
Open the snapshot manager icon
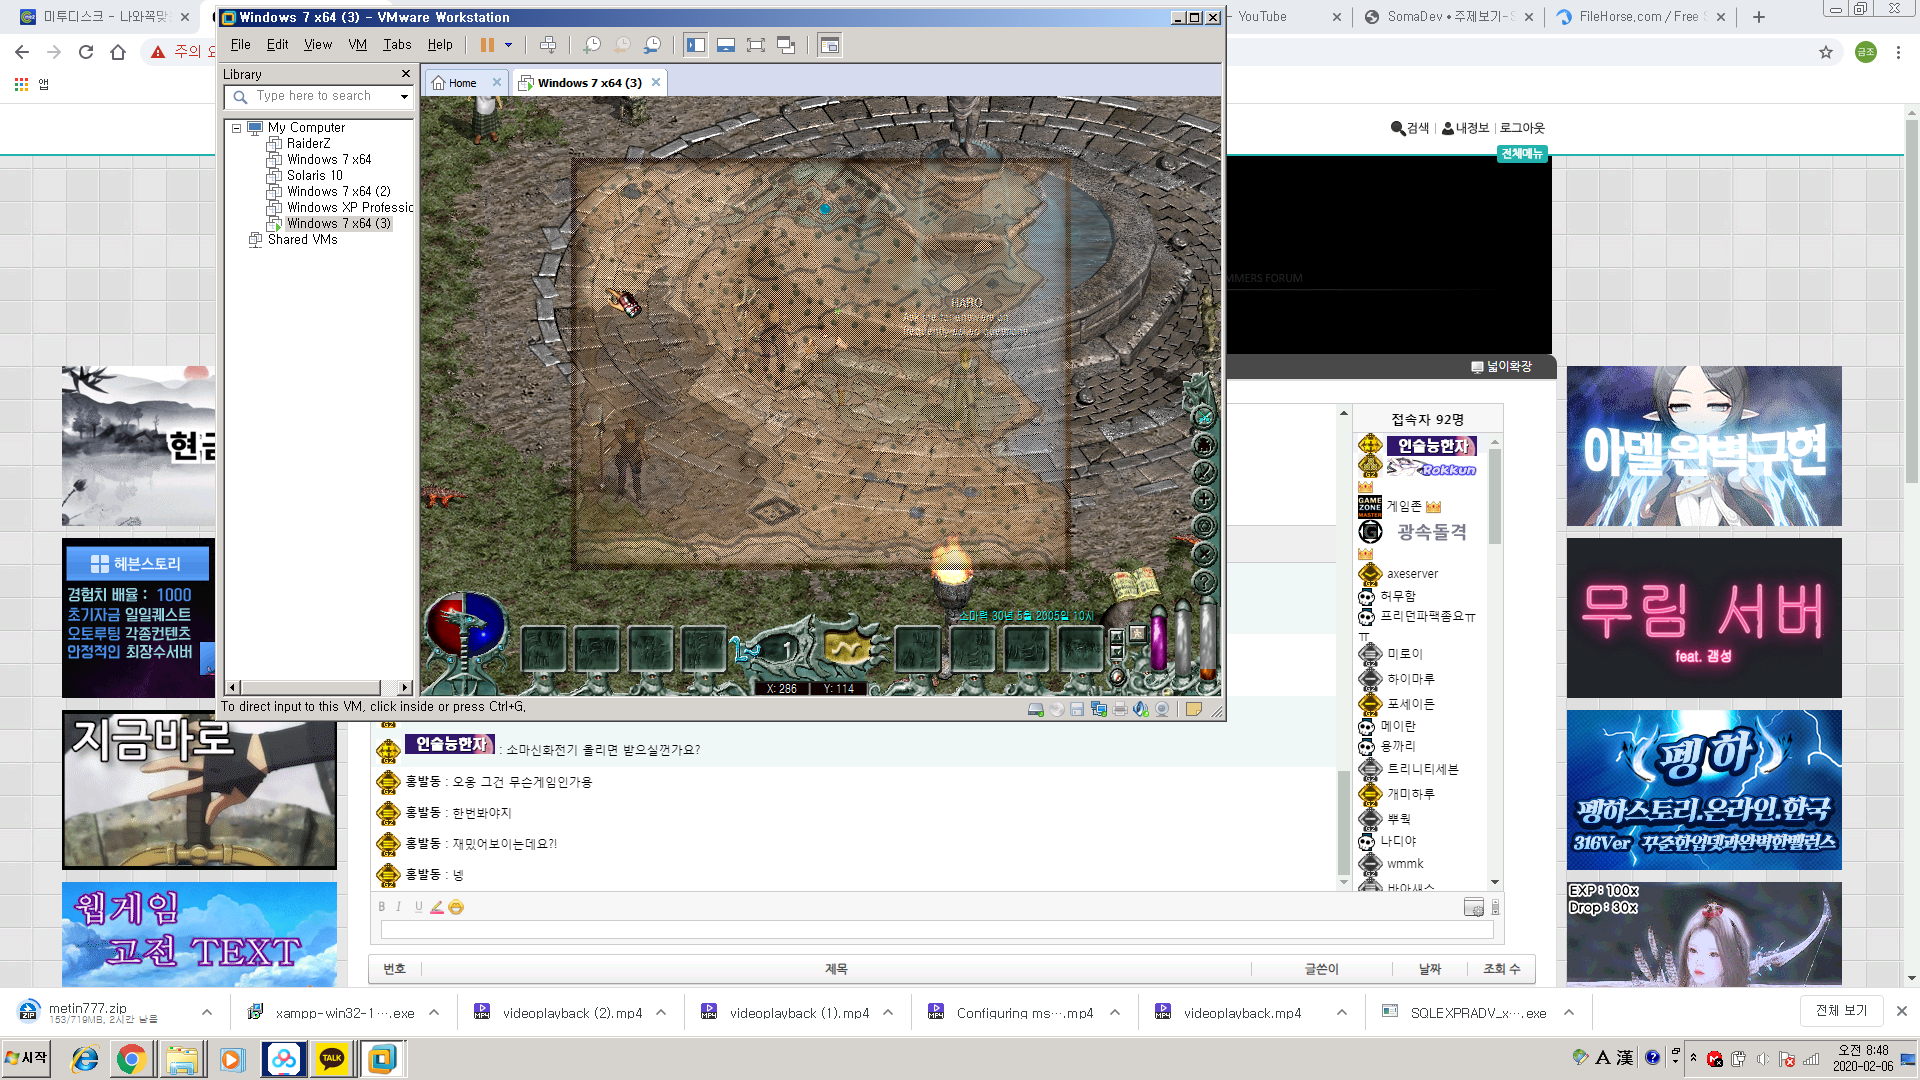pos(652,45)
